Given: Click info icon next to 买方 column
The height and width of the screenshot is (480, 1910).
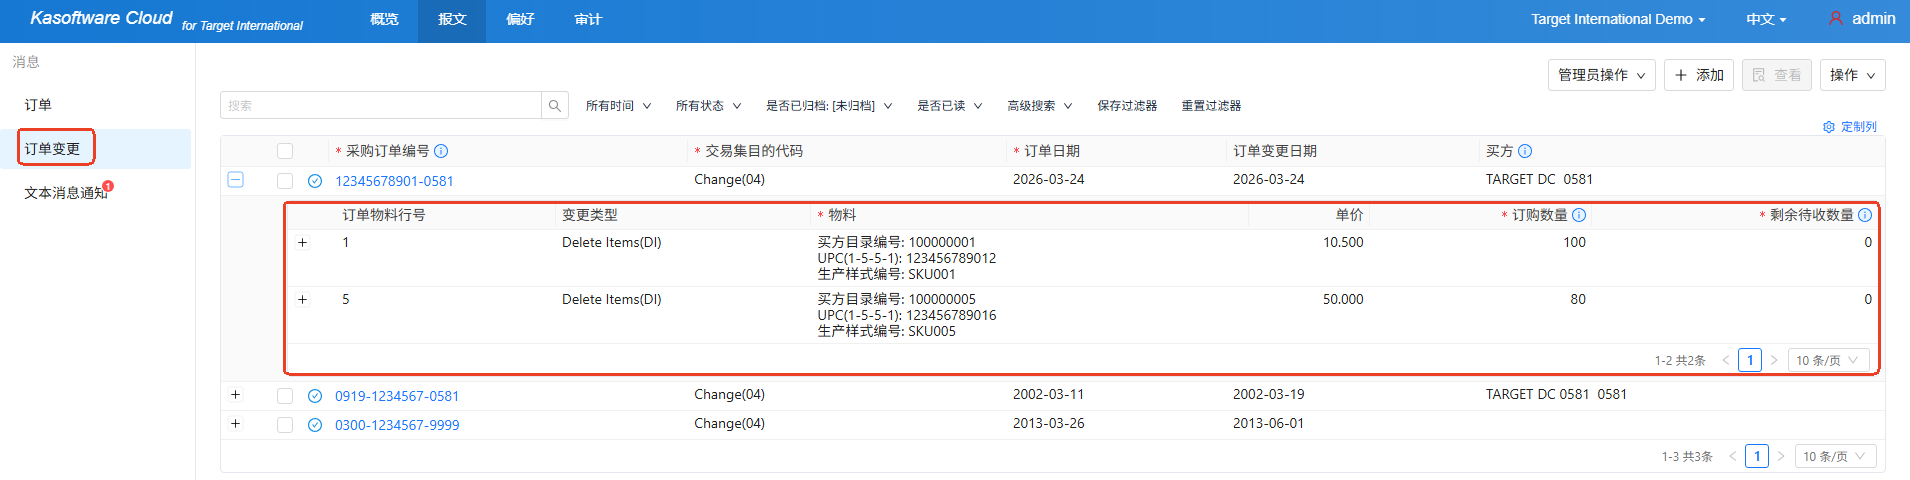Looking at the screenshot, I should pyautogui.click(x=1525, y=151).
